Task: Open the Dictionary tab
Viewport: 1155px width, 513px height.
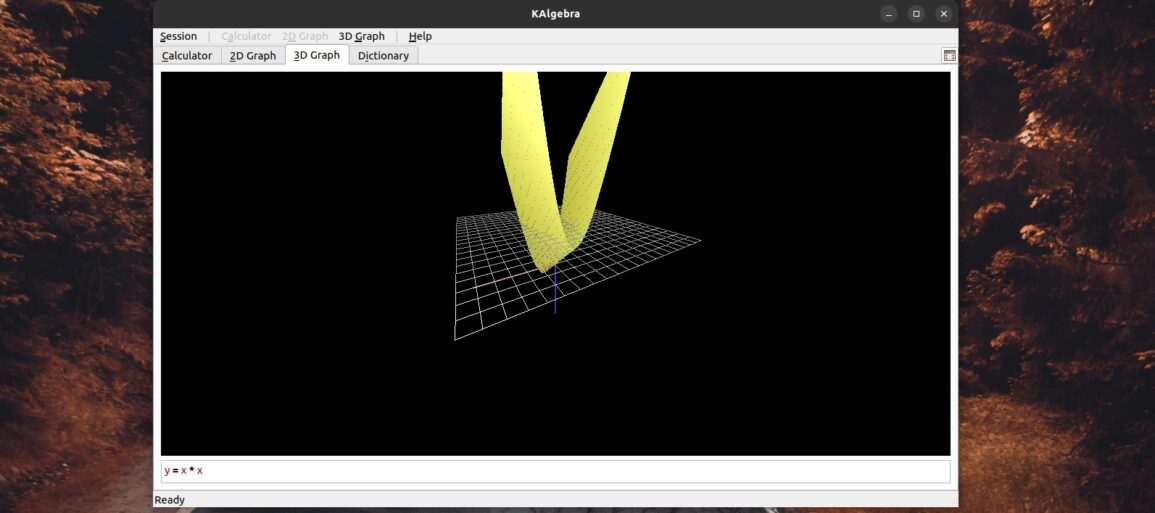Action: 383,56
